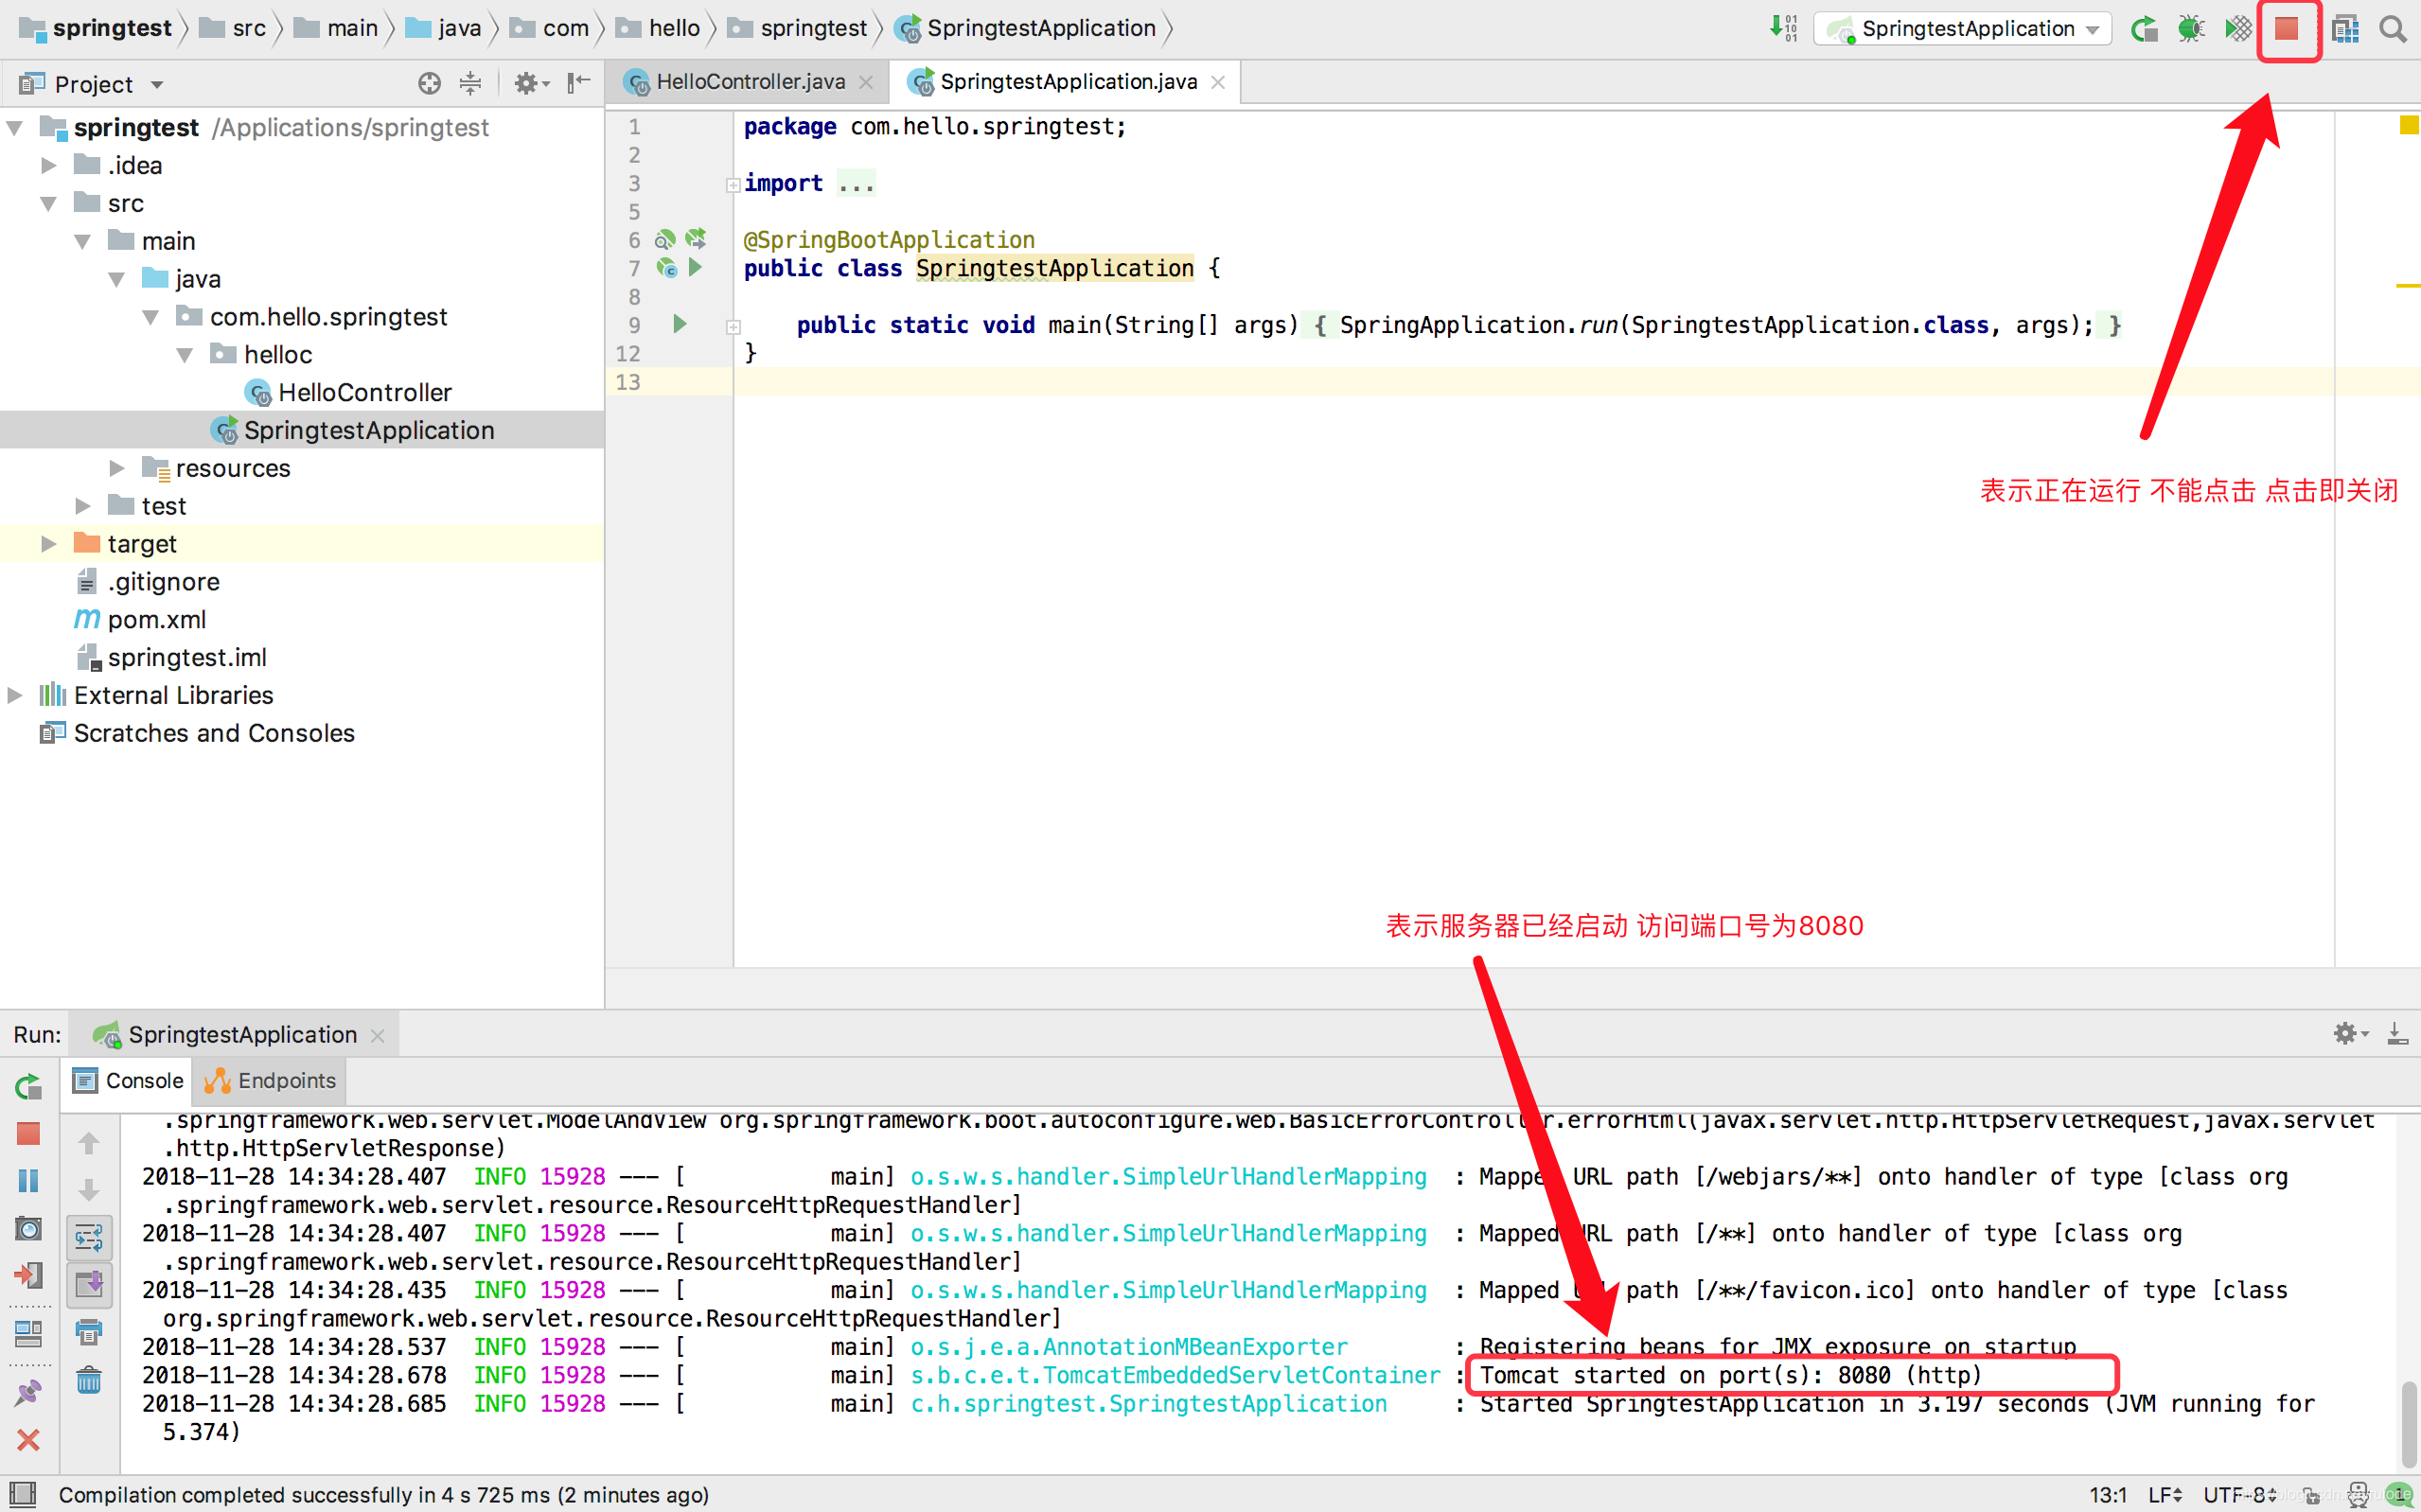The image size is (2421, 1512).
Task: Close the HelloController.java tab
Action: [x=866, y=82]
